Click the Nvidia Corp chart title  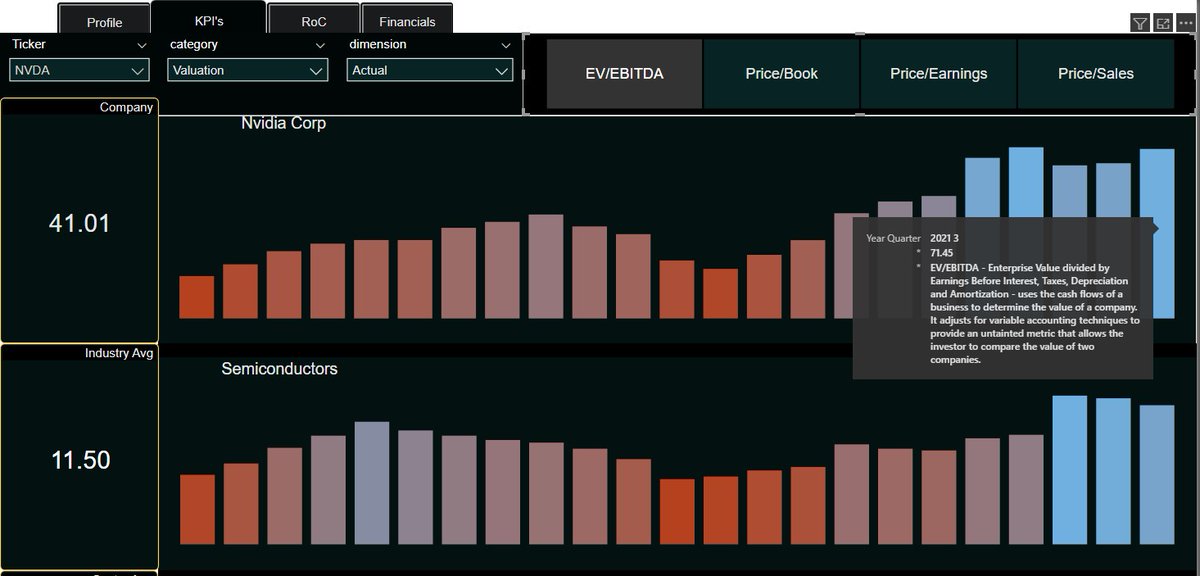click(x=283, y=124)
